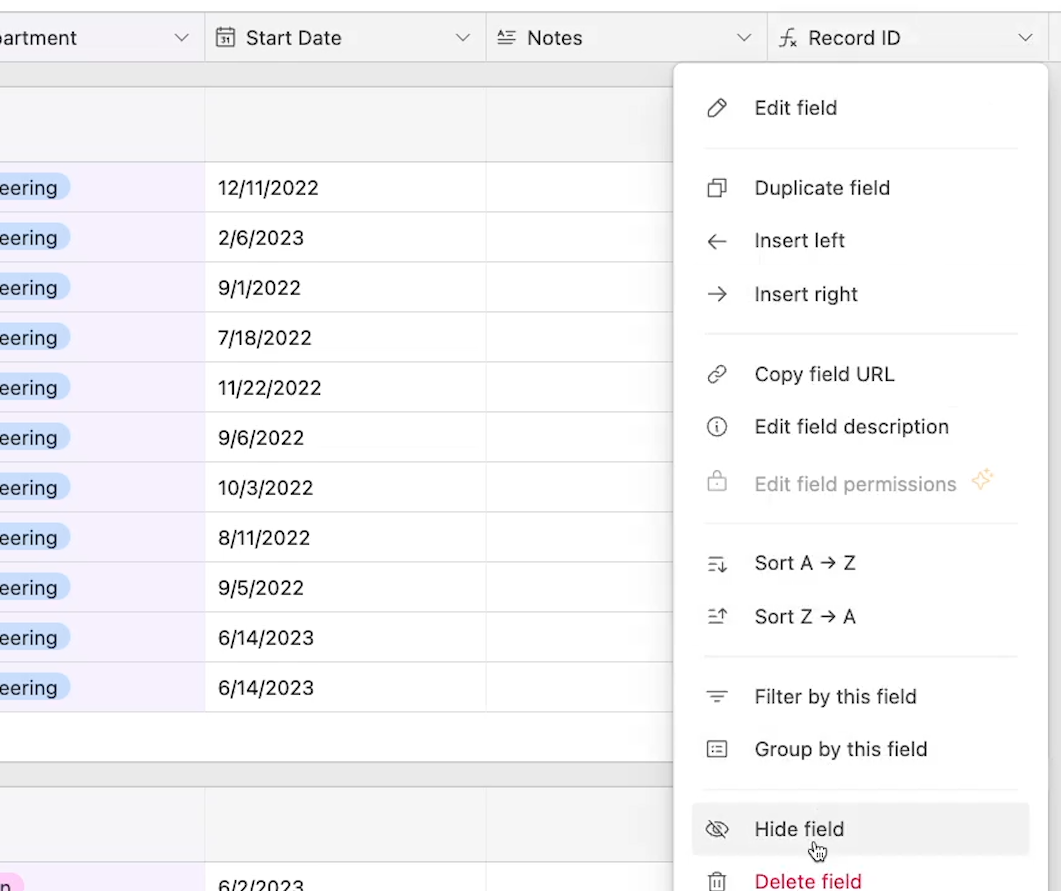1061x891 pixels.
Task: Click the sparkle premium icon beside field permissions
Action: pos(982,479)
